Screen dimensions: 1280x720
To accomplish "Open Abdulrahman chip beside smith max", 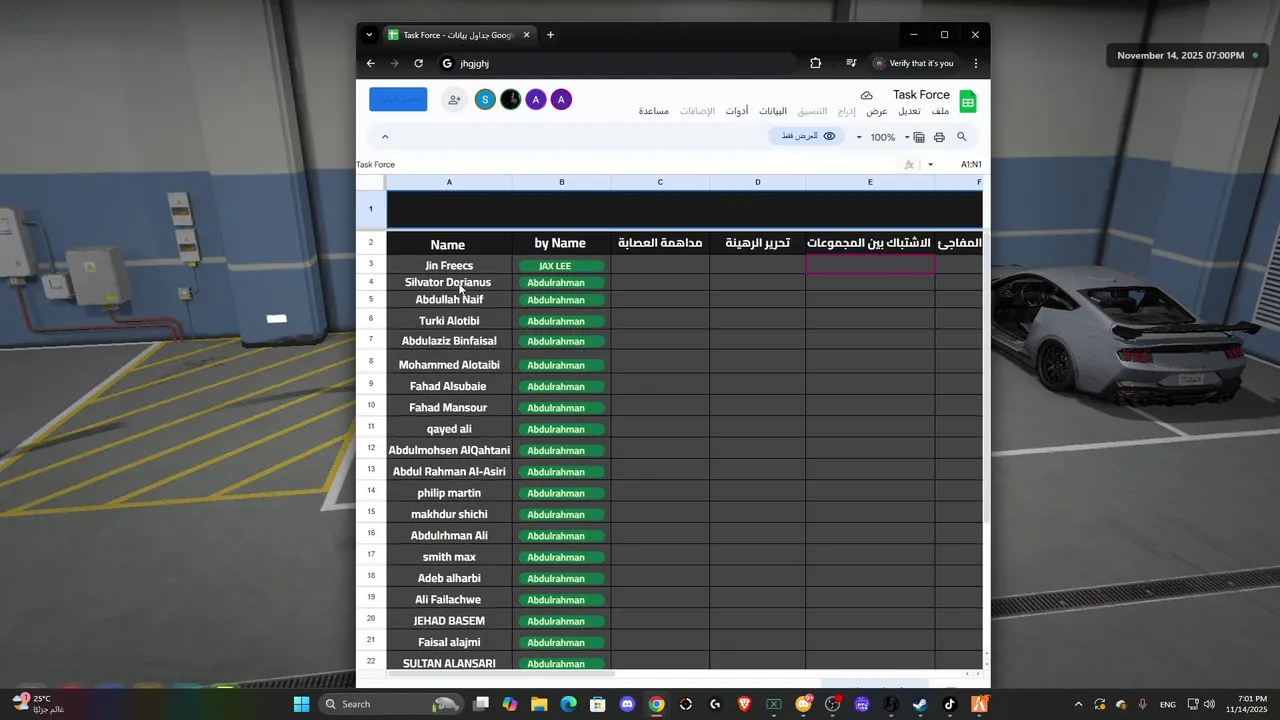I will pos(562,558).
